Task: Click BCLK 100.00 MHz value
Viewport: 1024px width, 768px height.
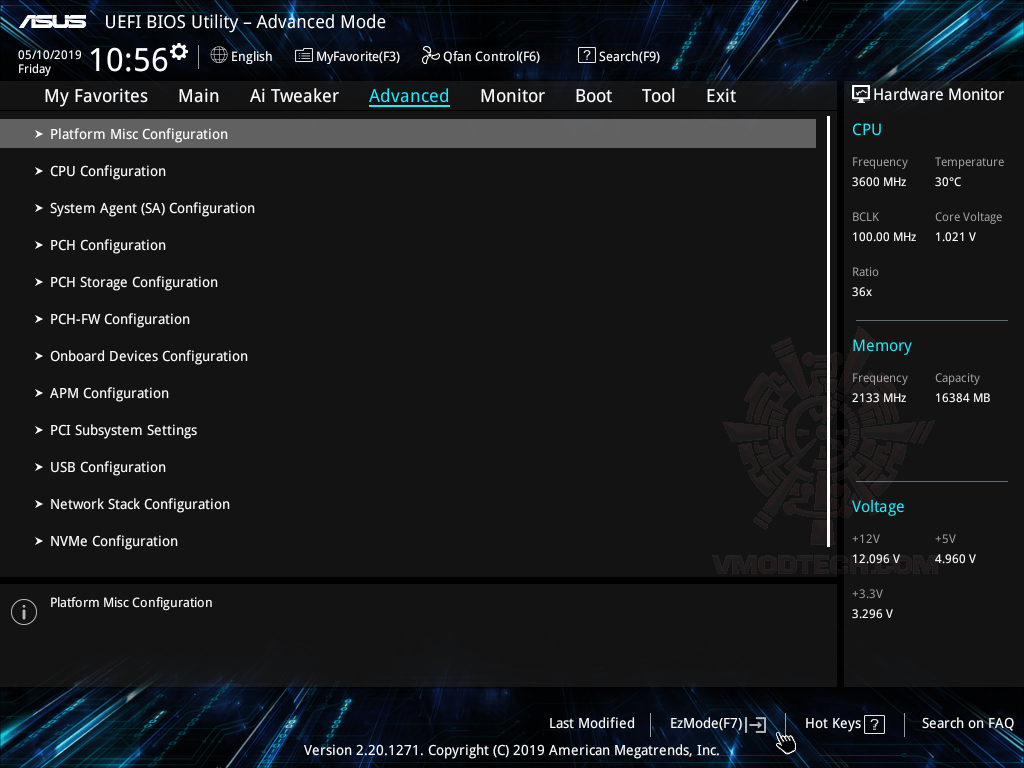Action: (884, 237)
